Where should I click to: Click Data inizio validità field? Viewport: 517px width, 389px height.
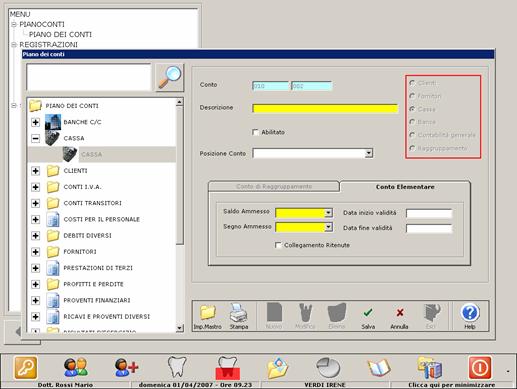[429, 213]
